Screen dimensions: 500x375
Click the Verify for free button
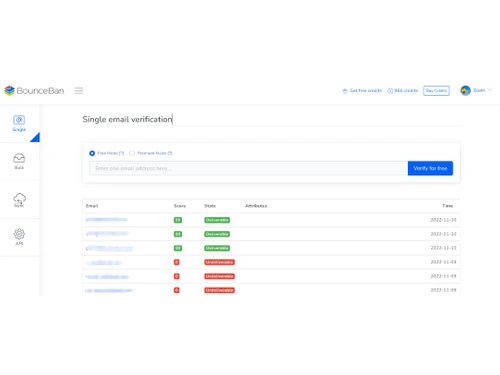(x=430, y=168)
